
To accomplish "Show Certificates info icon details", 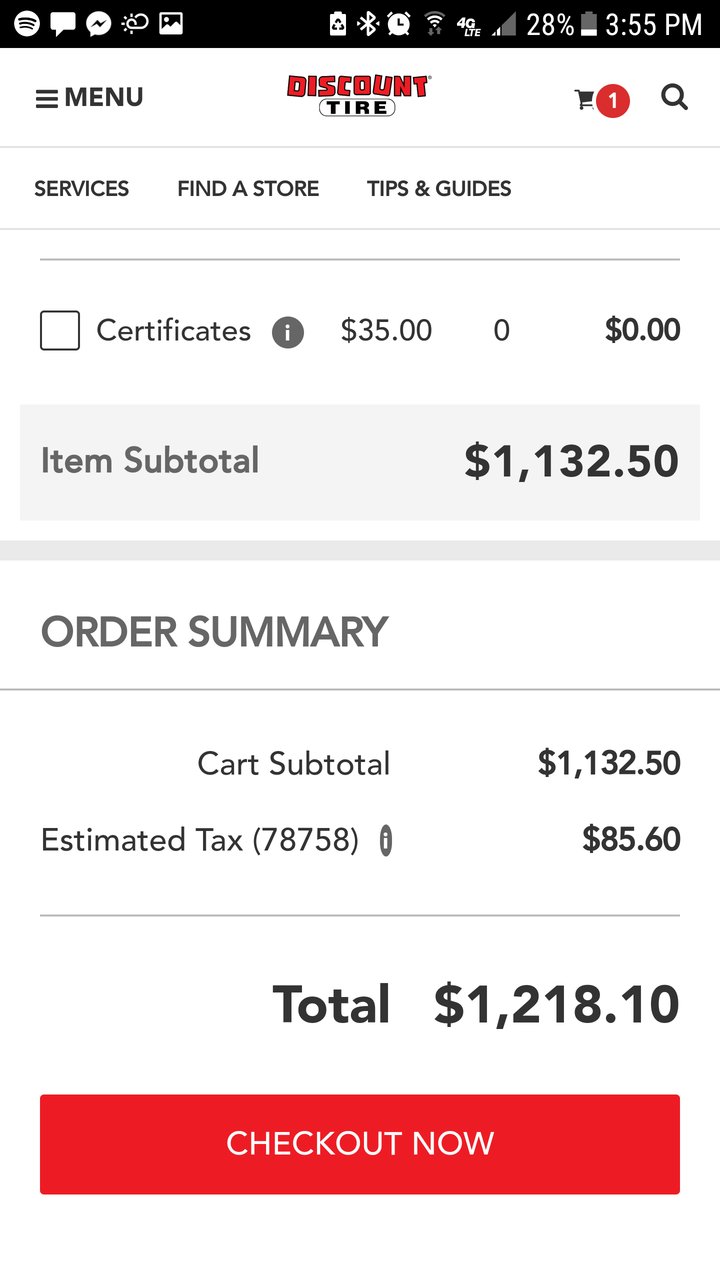I will point(288,332).
